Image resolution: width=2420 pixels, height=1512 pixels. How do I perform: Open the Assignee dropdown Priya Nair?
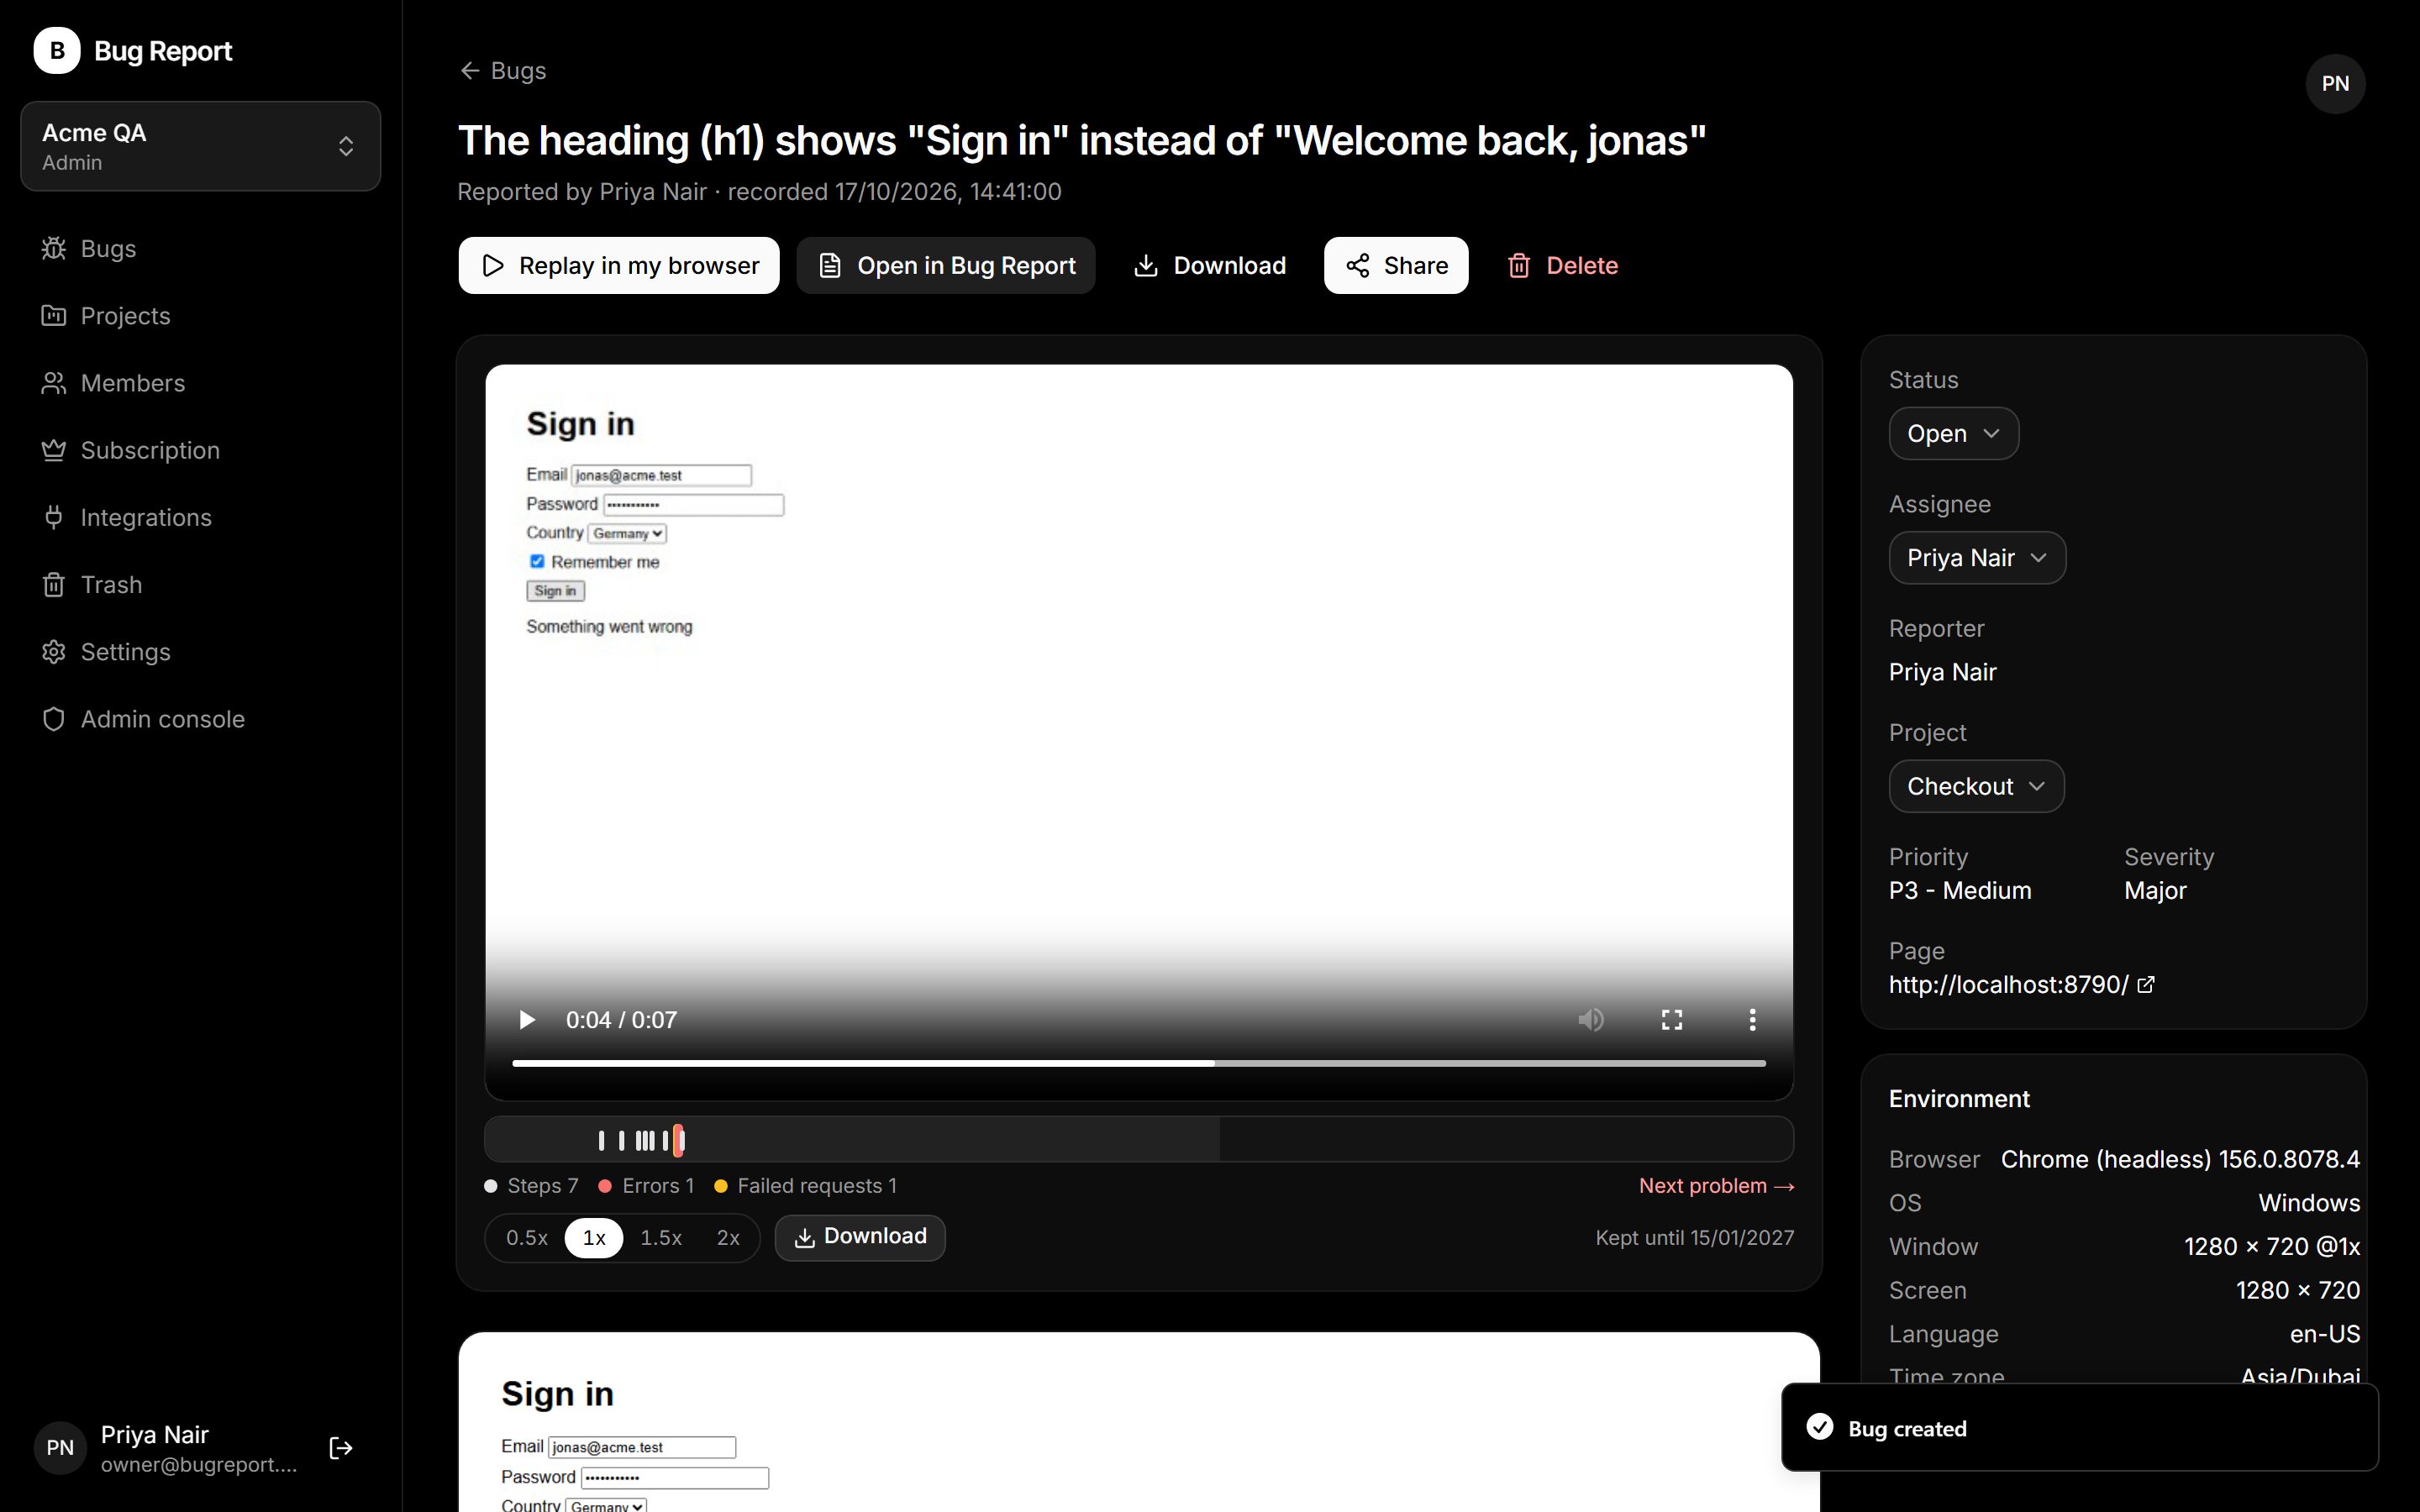pos(1977,558)
